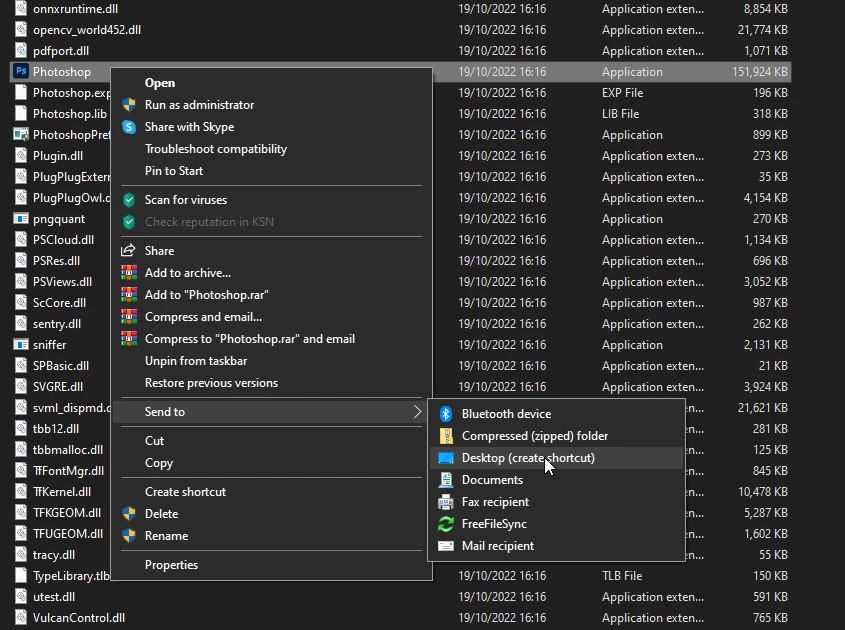Image resolution: width=845 pixels, height=630 pixels.
Task: Click the PSCloud.dll file icon
Action: 20,239
